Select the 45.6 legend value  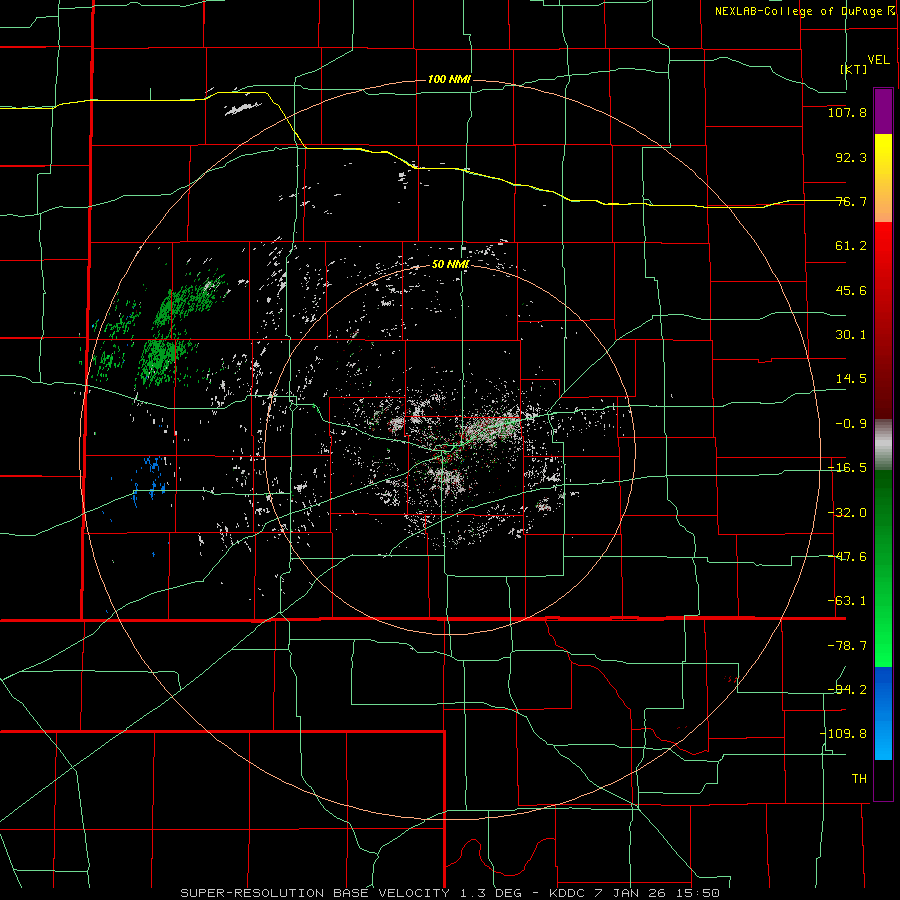tap(851, 290)
